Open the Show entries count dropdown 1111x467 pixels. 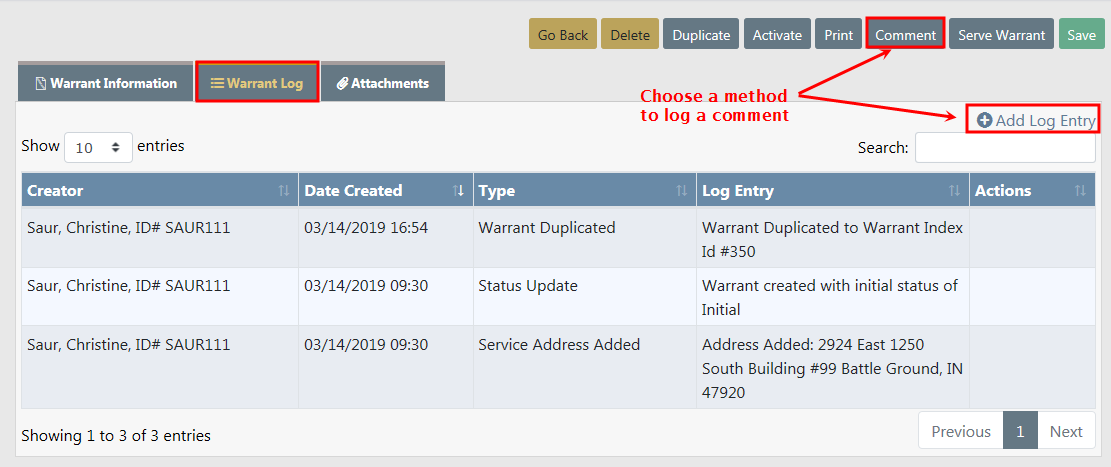point(98,147)
